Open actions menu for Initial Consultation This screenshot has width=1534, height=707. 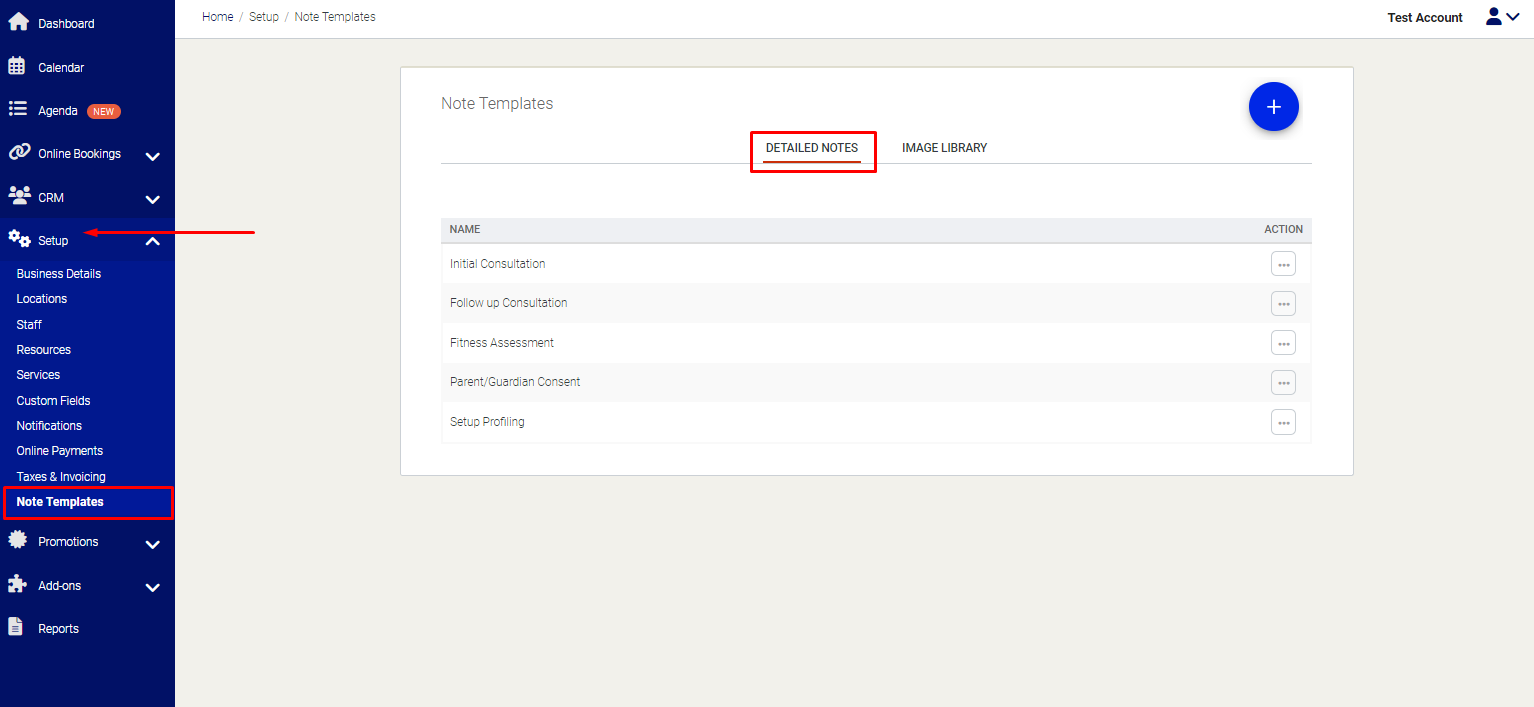1283,263
